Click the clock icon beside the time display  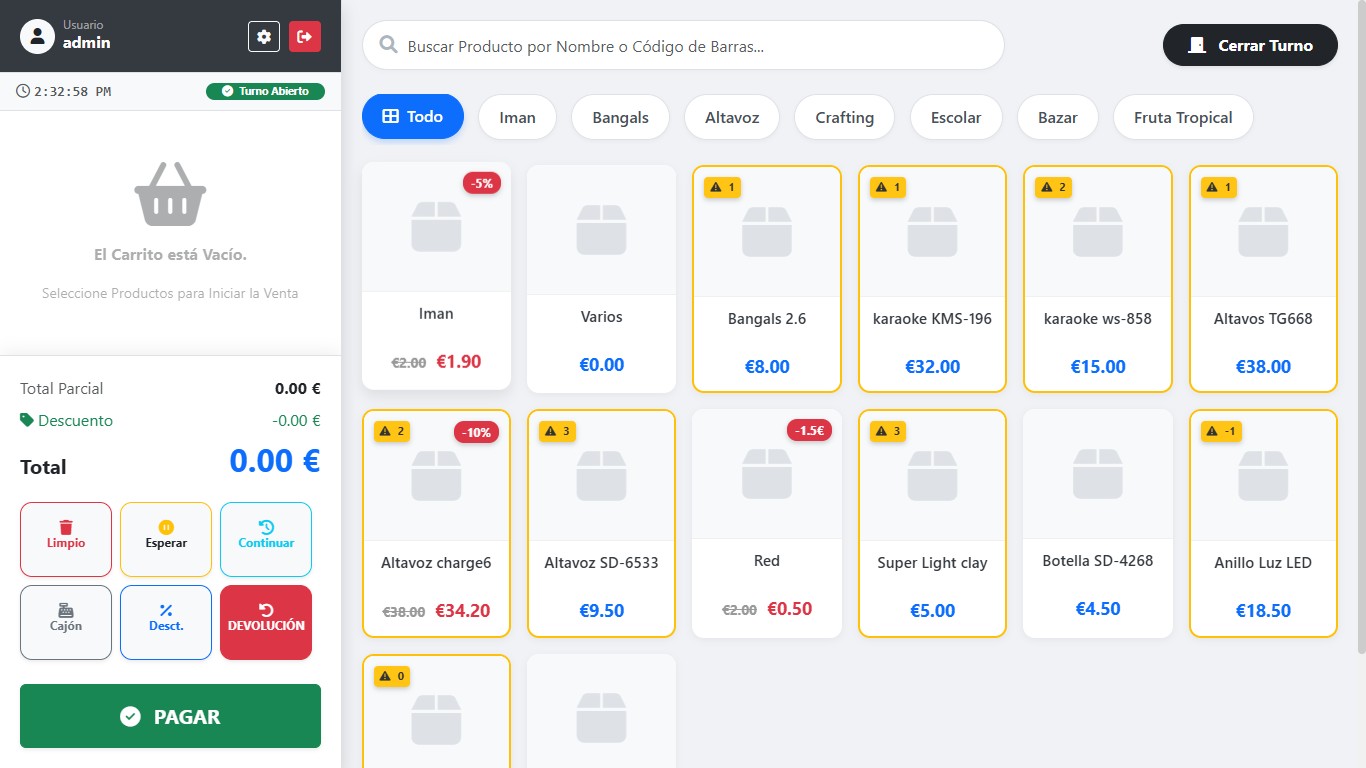coord(22,91)
